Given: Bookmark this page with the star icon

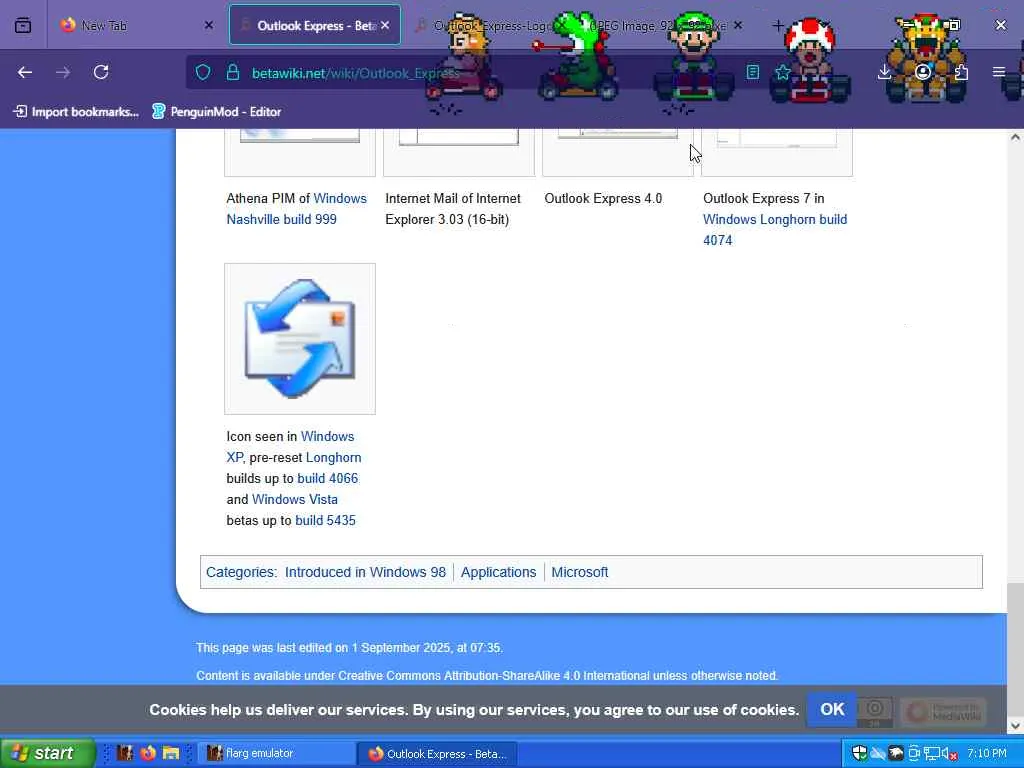Looking at the screenshot, I should tap(782, 72).
